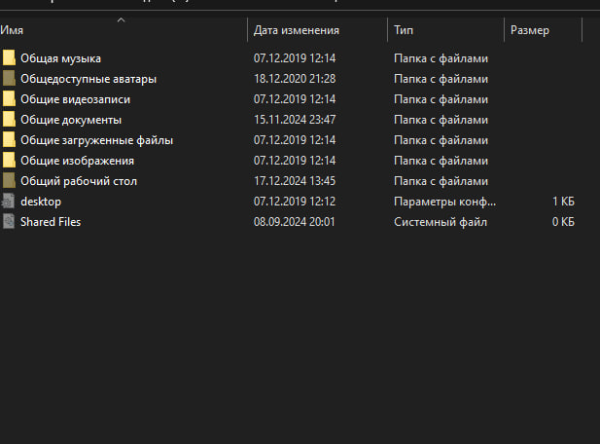Sort by the Тип column header
Screen dimensions: 600x444
405,31
